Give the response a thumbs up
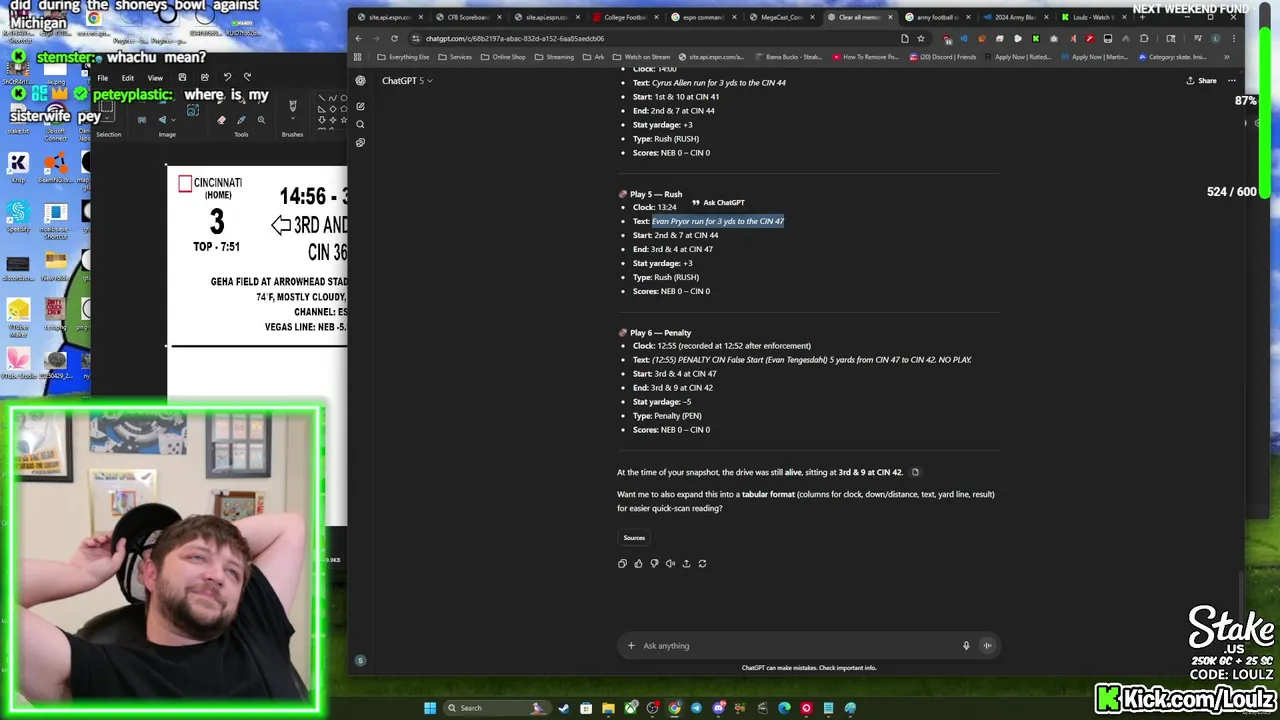The width and height of the screenshot is (1280, 720). point(638,564)
